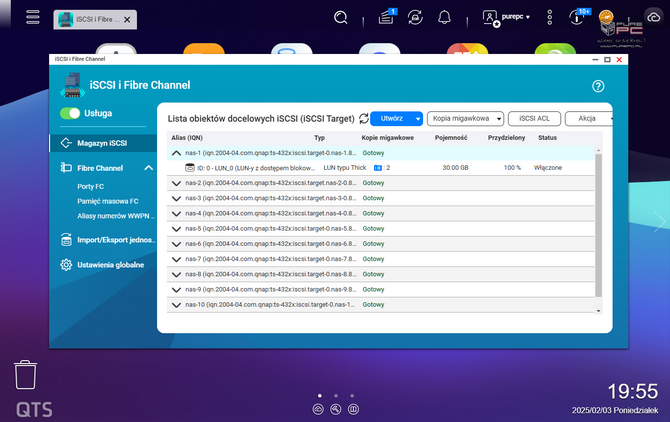Open the notifications bell icon
This screenshot has height=422, width=670.
point(444,18)
